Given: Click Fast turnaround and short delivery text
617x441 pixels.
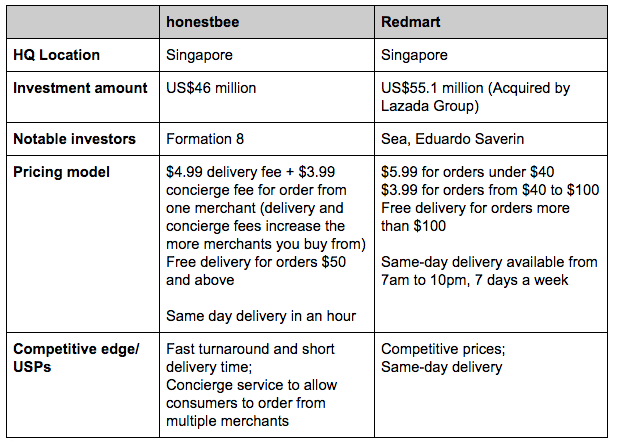Looking at the screenshot, I should 250,358.
